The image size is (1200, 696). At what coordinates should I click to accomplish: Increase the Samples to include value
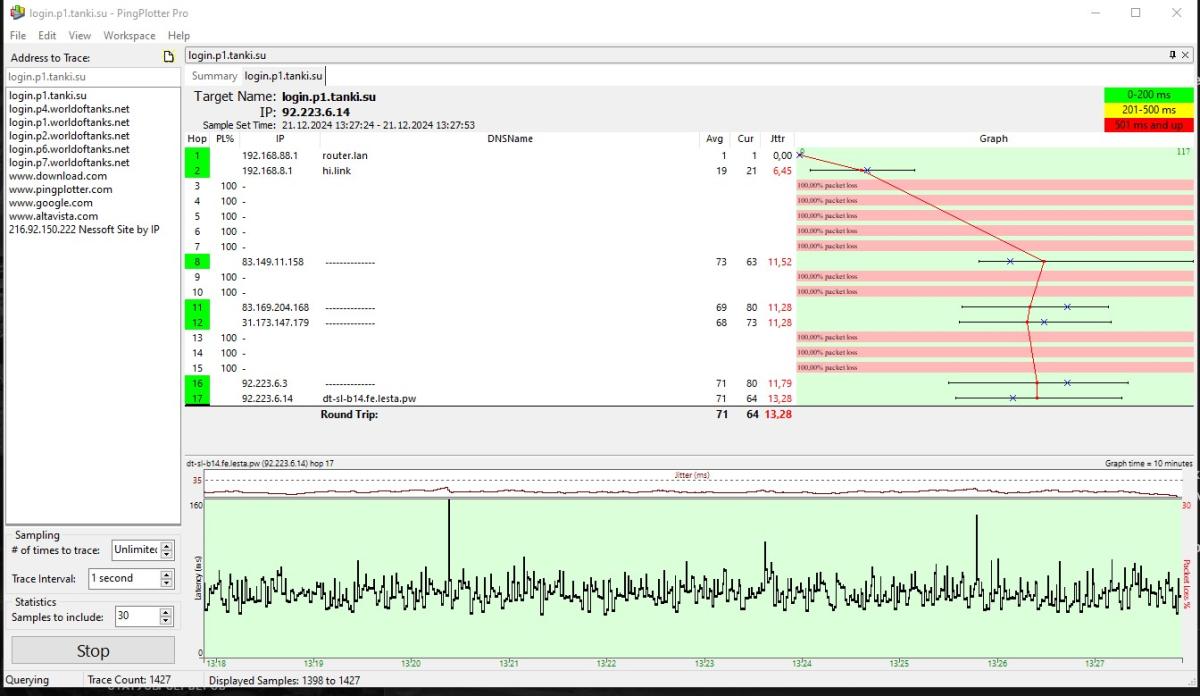(x=166, y=612)
